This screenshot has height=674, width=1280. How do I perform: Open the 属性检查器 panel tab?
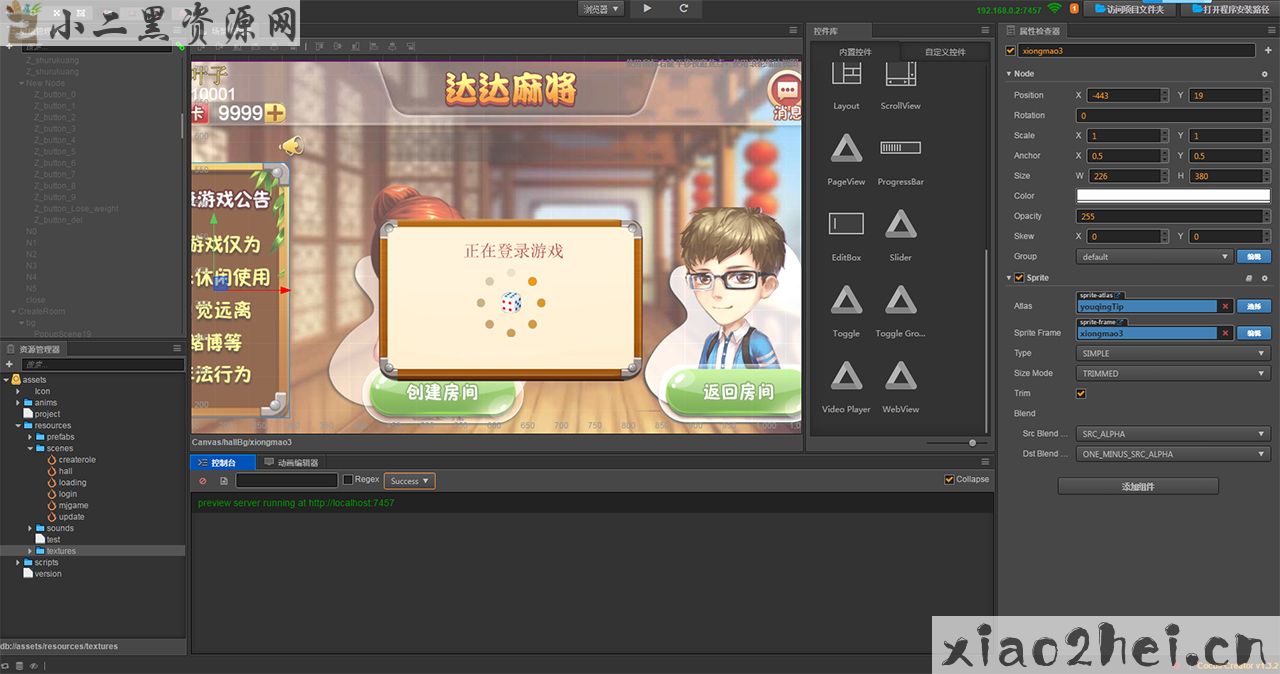coord(1034,31)
